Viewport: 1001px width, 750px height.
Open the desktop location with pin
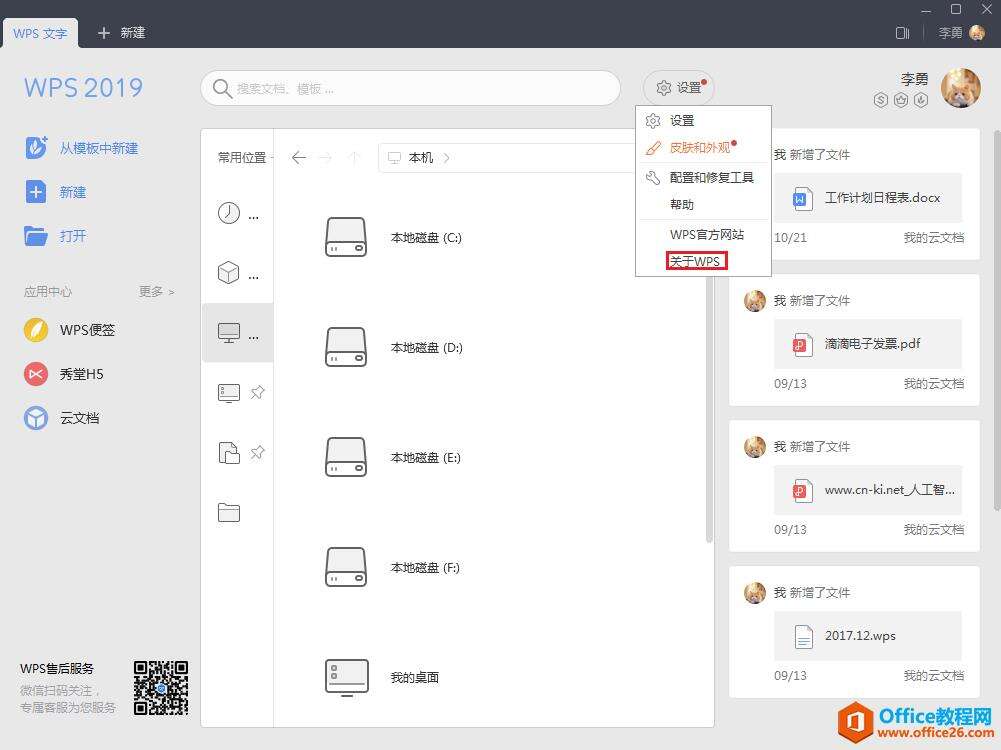[229, 393]
